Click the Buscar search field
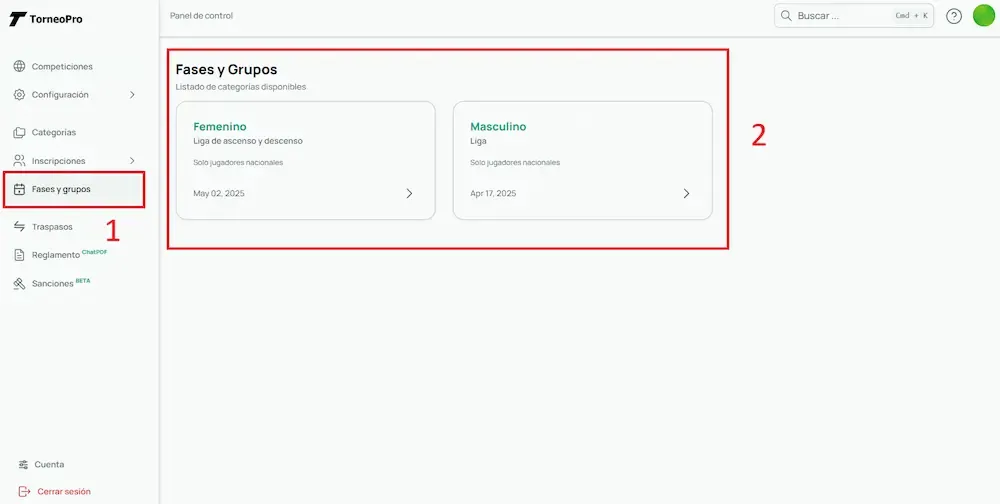This screenshot has height=504, width=1000. [x=840, y=16]
